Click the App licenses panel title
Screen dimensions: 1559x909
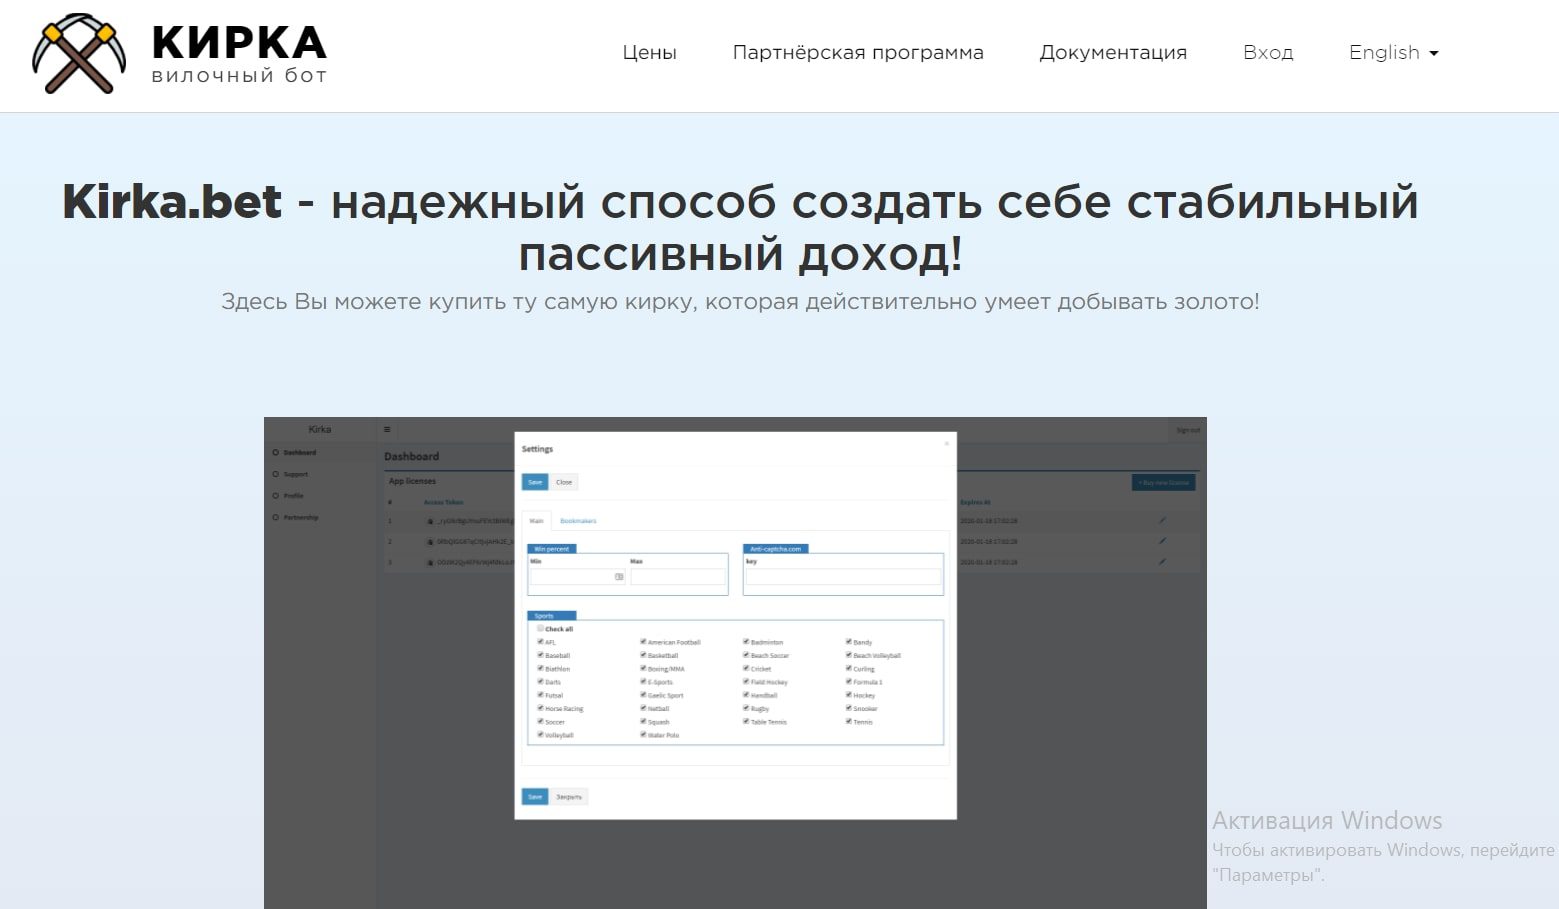tap(412, 481)
